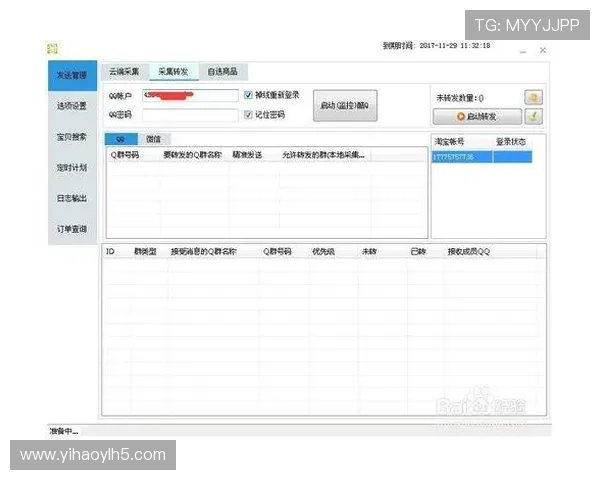Open the 发送管理 sidebar section
This screenshot has height=480, width=600.
point(72,75)
